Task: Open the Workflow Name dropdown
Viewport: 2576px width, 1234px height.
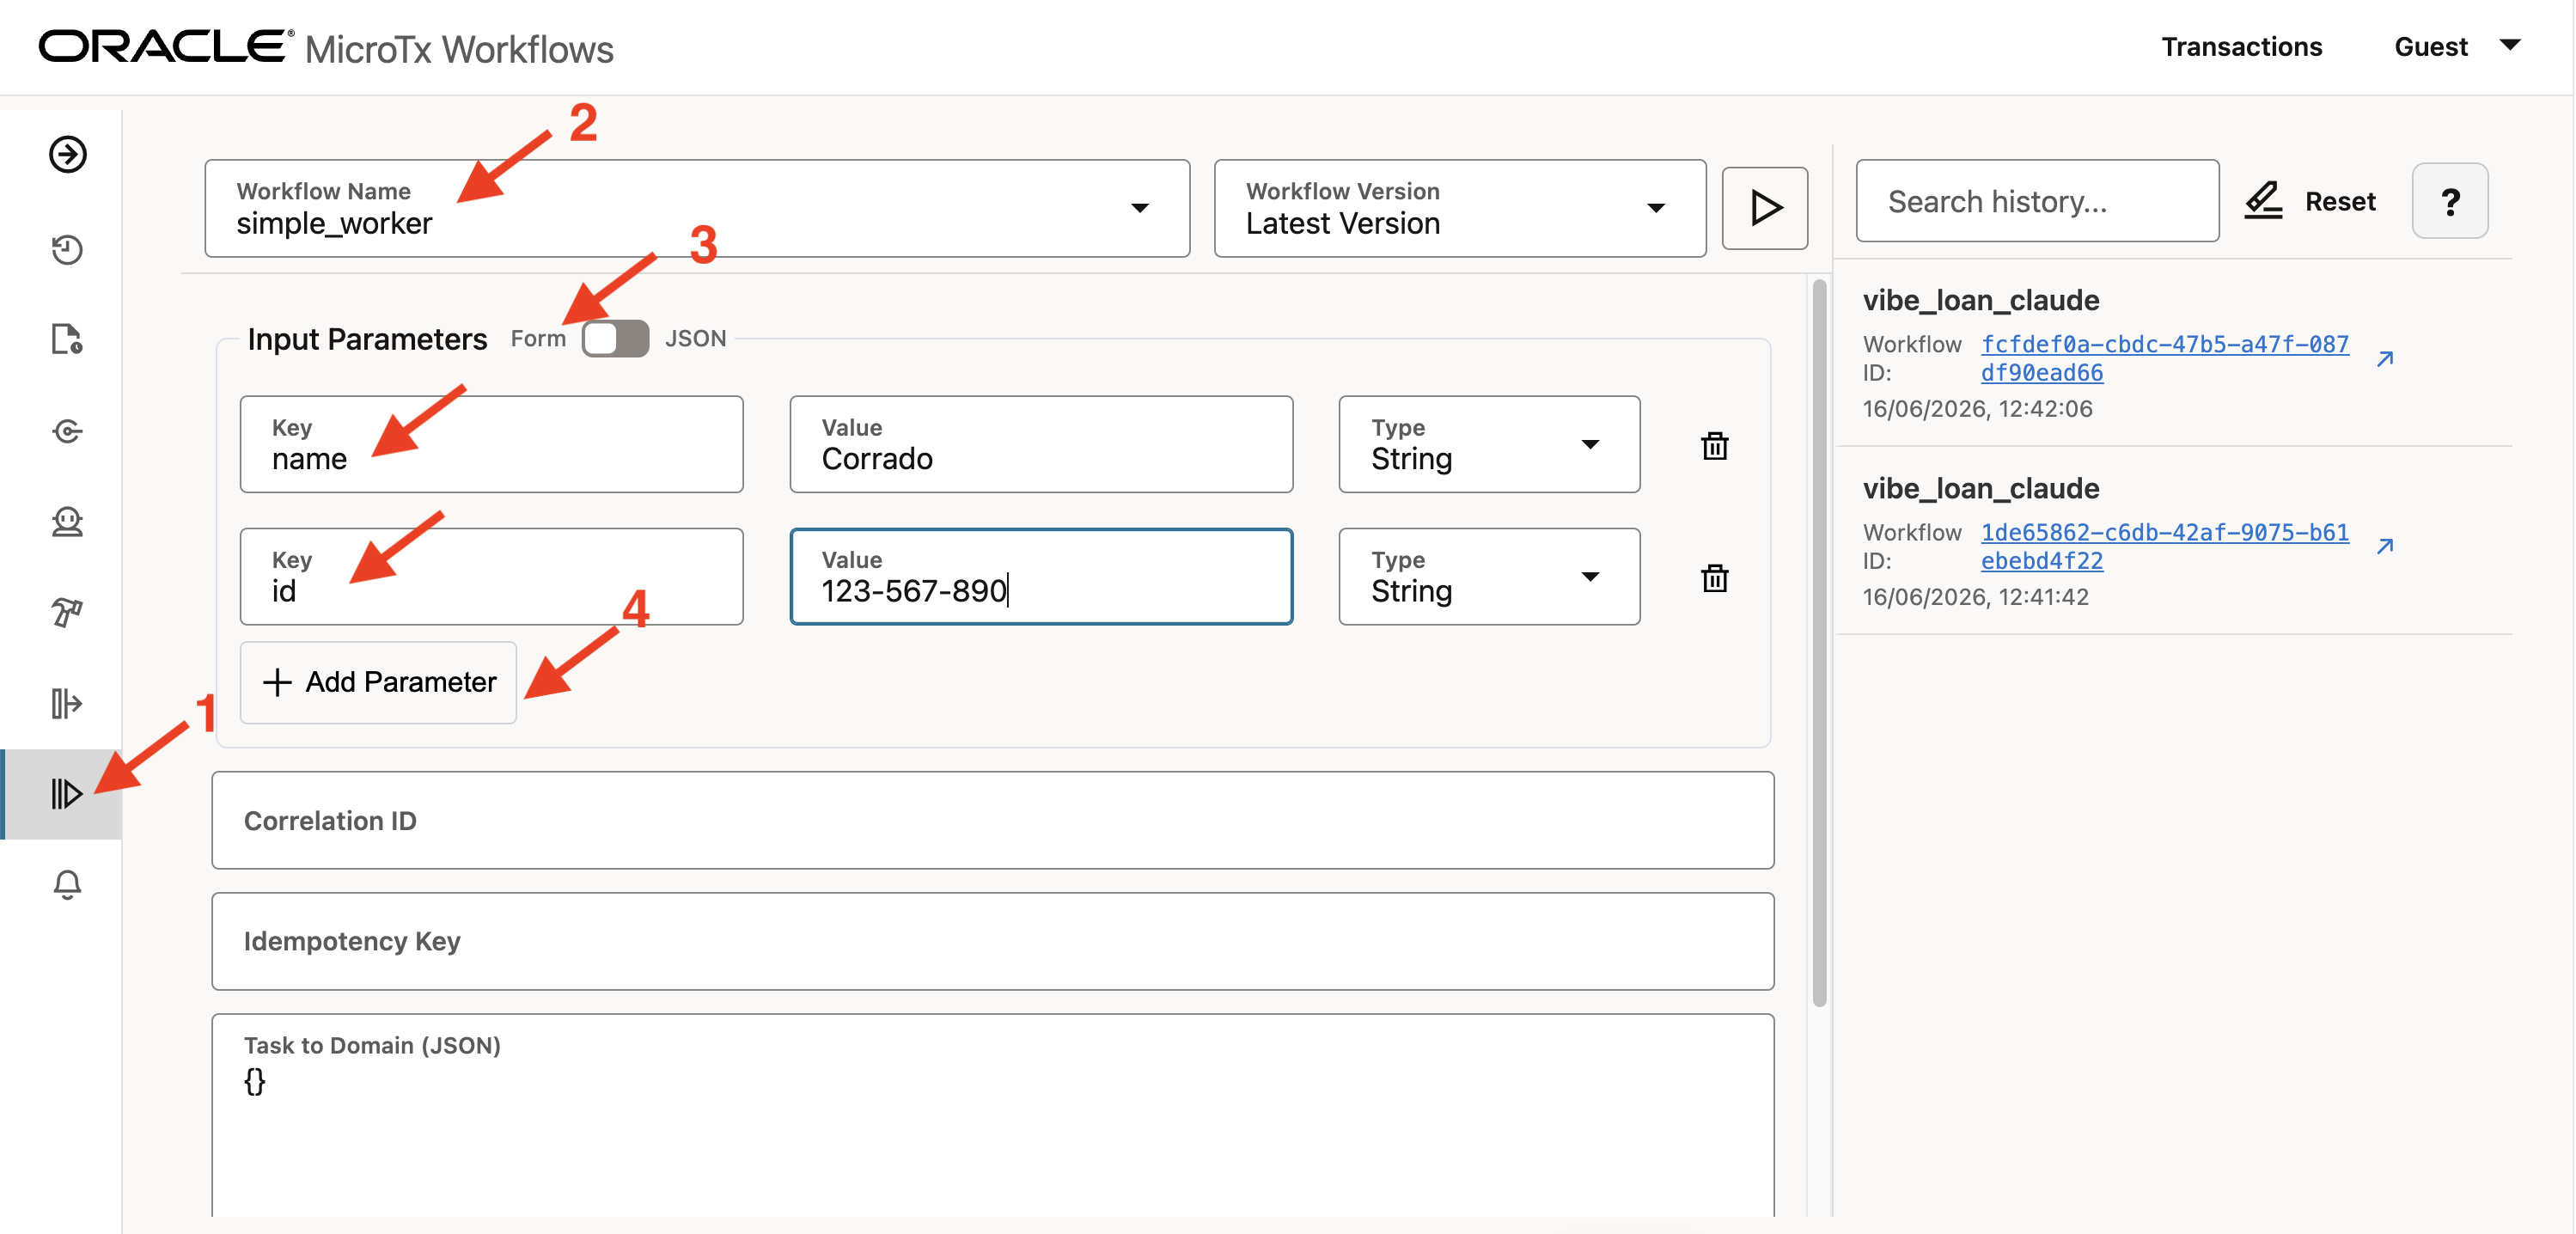Action: tap(697, 208)
